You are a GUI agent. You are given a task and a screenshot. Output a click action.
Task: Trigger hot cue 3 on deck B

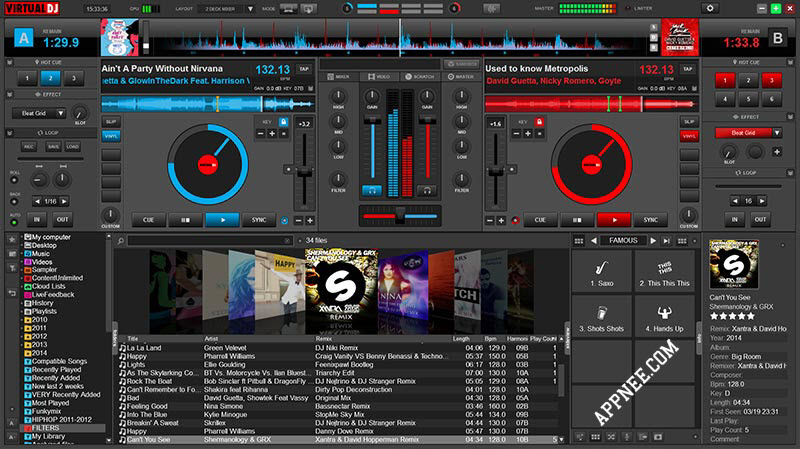(x=771, y=80)
